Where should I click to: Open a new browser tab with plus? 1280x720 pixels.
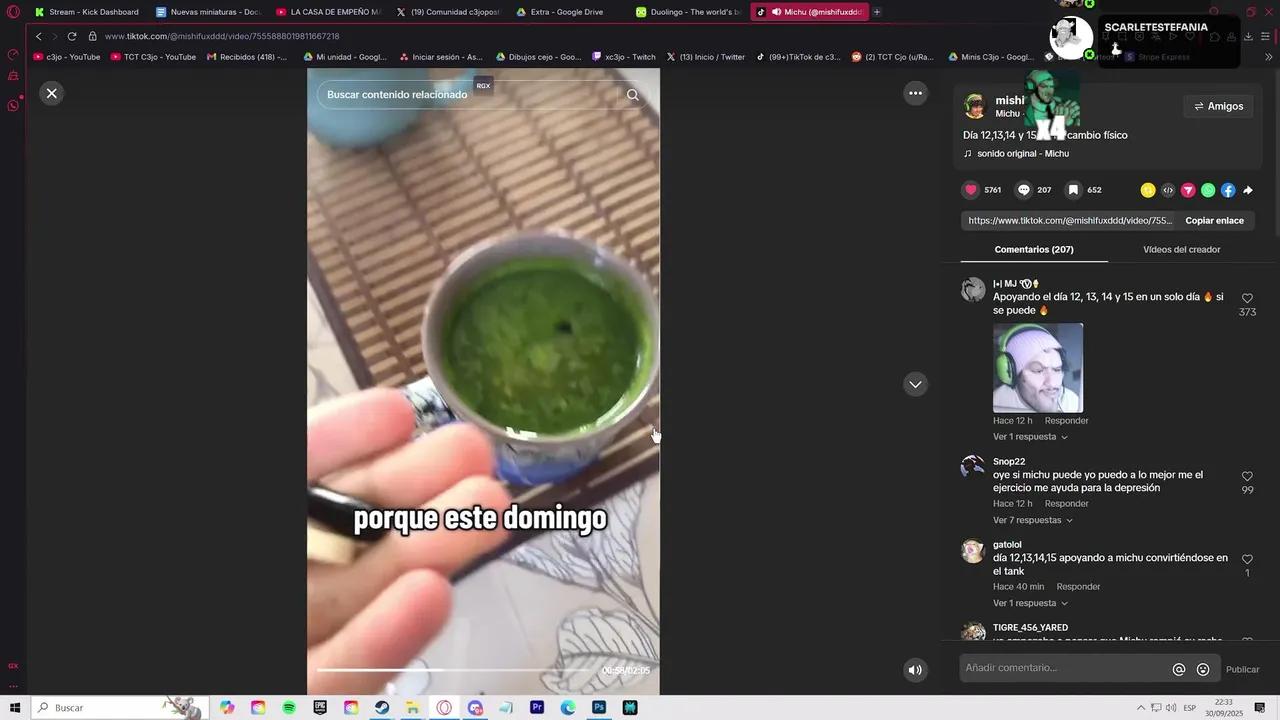coord(877,12)
